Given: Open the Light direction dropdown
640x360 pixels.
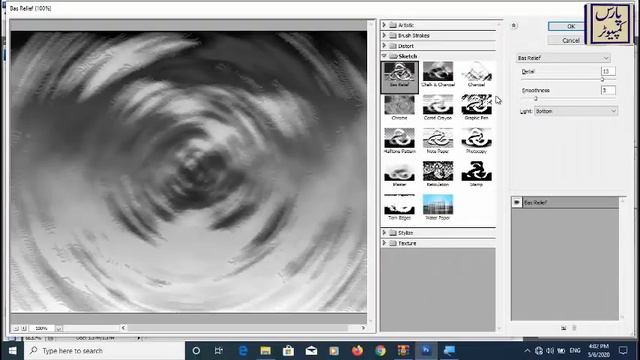Looking at the screenshot, I should click(x=576, y=111).
